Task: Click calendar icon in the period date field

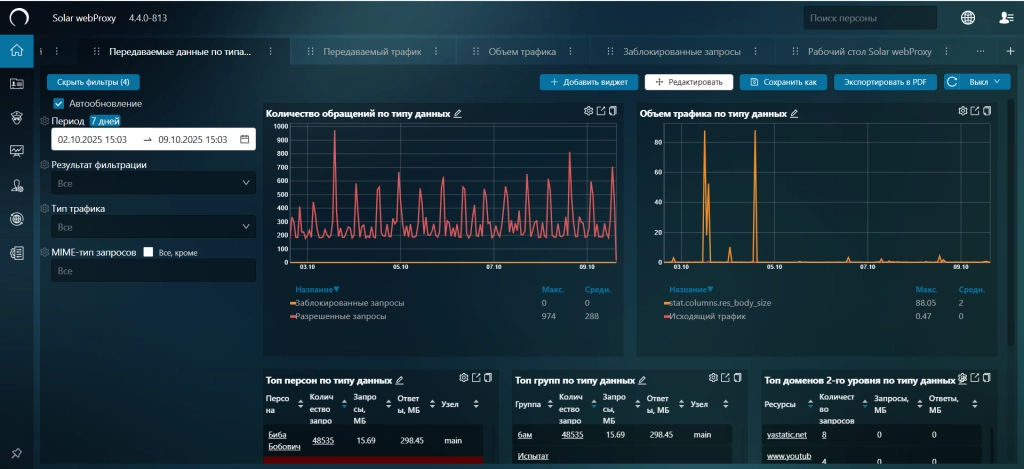Action: [244, 140]
